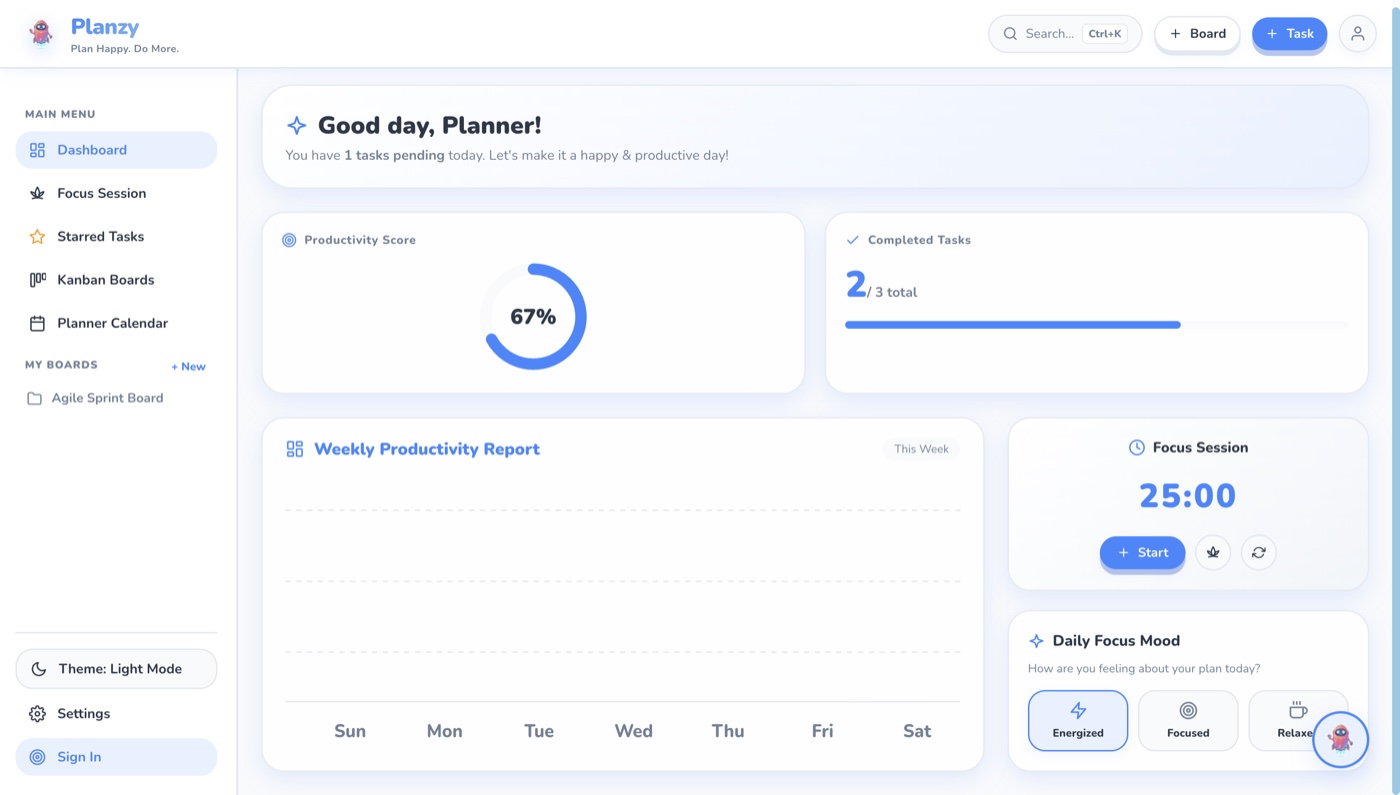Image resolution: width=1400 pixels, height=795 pixels.
Task: Start the 25:00 focus session
Action: tap(1142, 553)
